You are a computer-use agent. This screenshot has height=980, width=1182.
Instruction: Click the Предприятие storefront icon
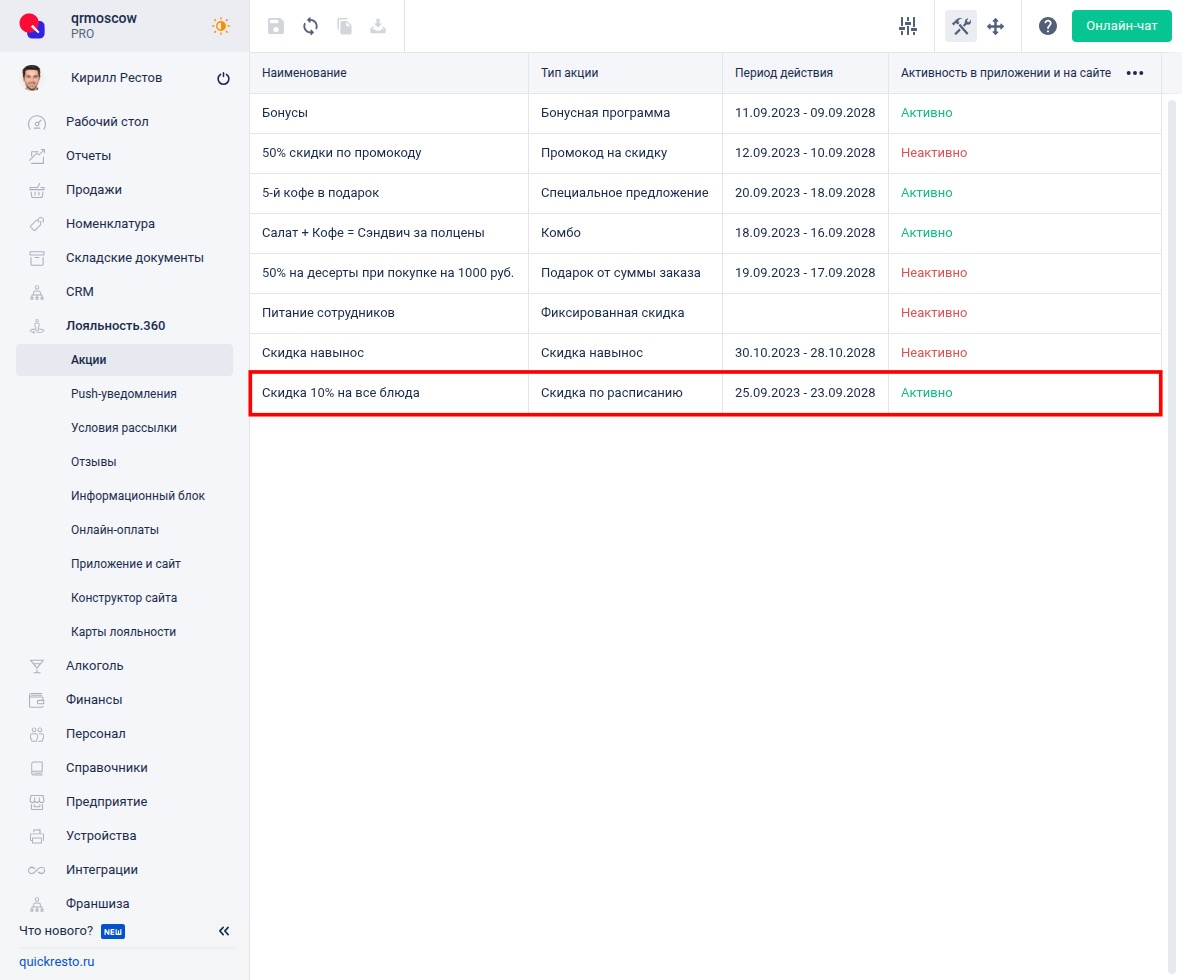coord(36,801)
